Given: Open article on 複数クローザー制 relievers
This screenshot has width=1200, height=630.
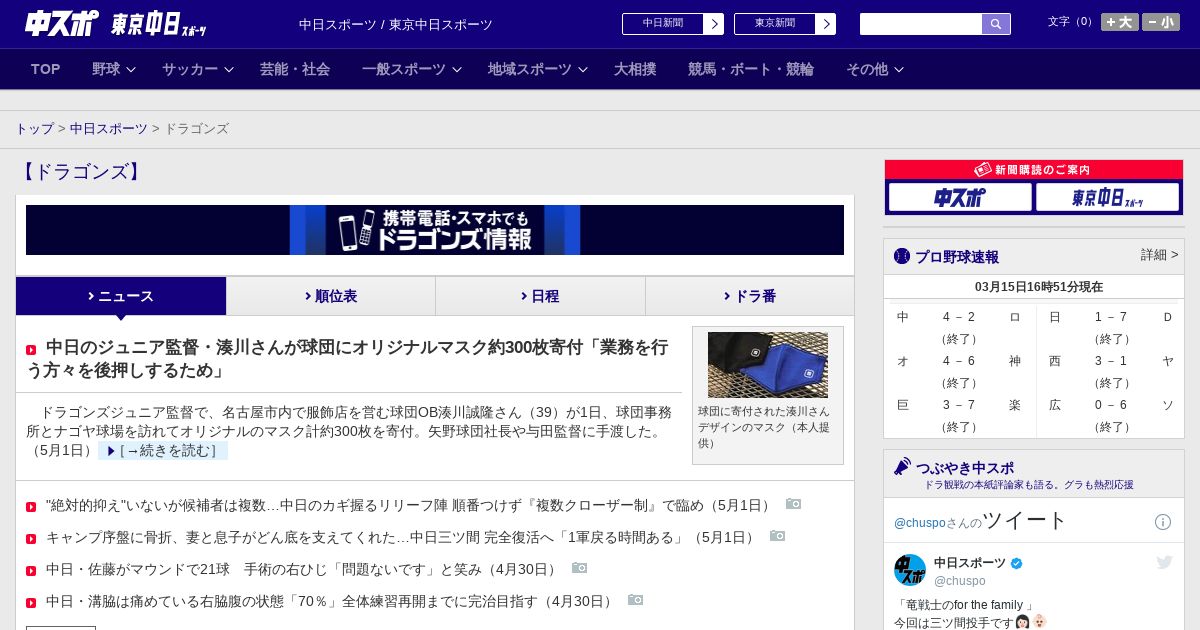Looking at the screenshot, I should tap(410, 505).
